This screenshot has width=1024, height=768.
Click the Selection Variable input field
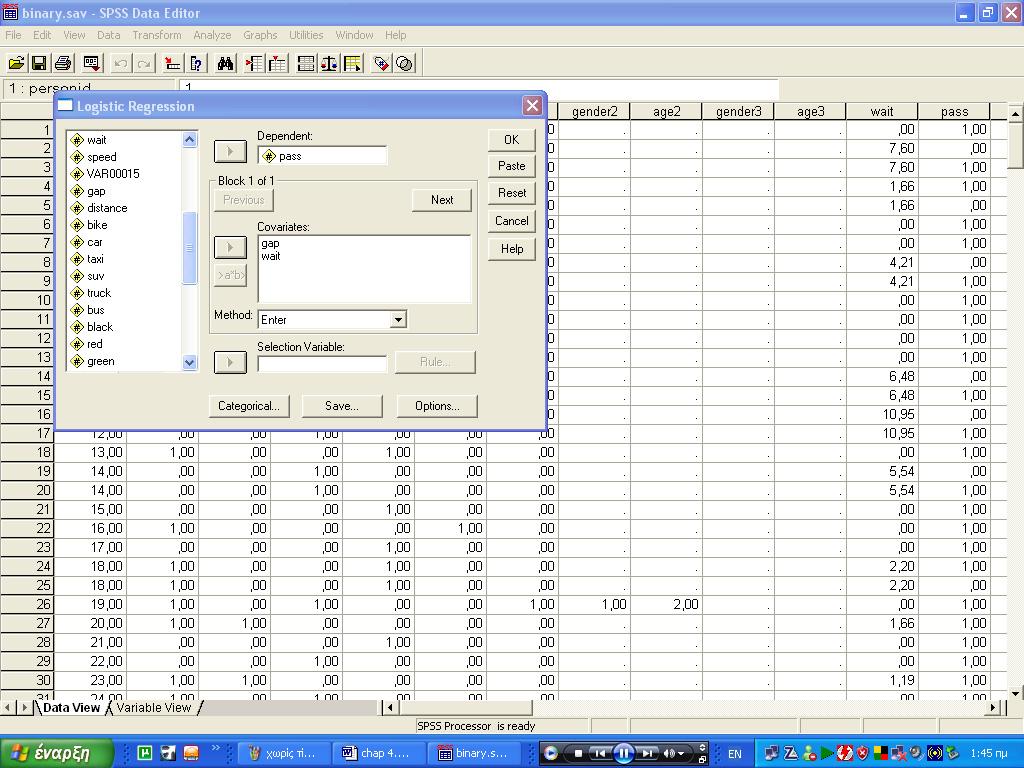[322, 364]
